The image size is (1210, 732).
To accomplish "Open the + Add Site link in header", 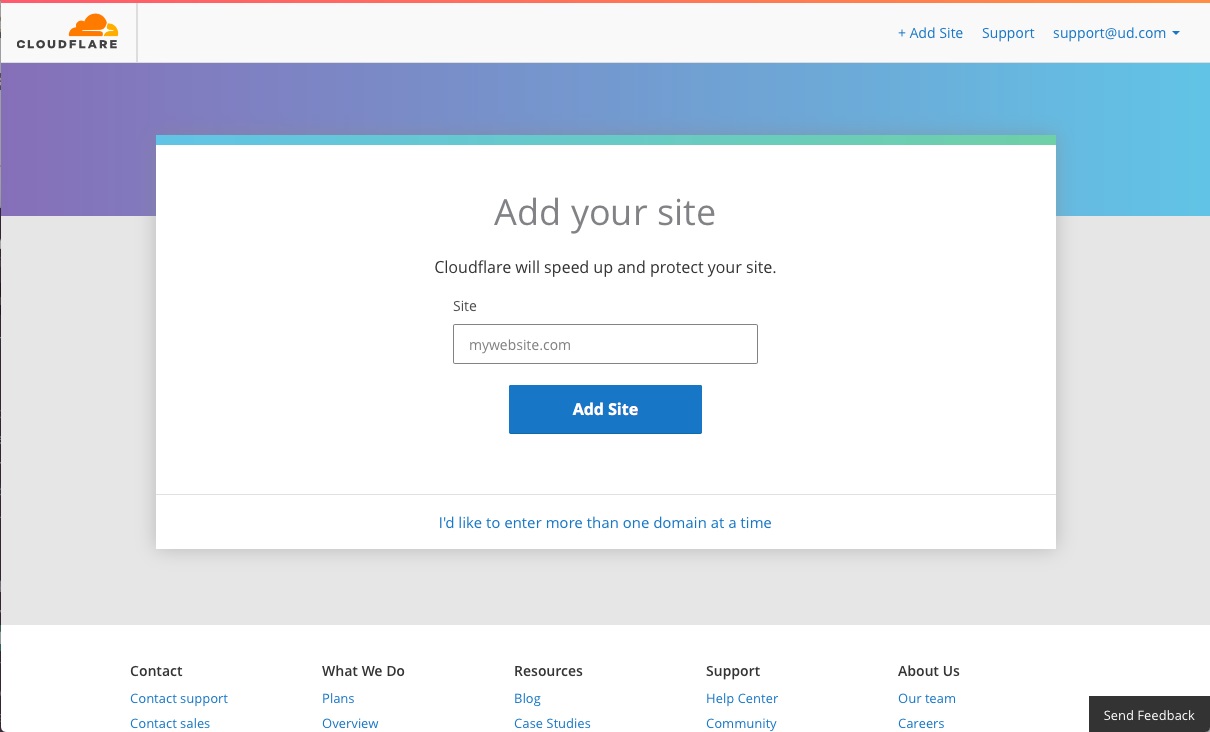I will 930,33.
